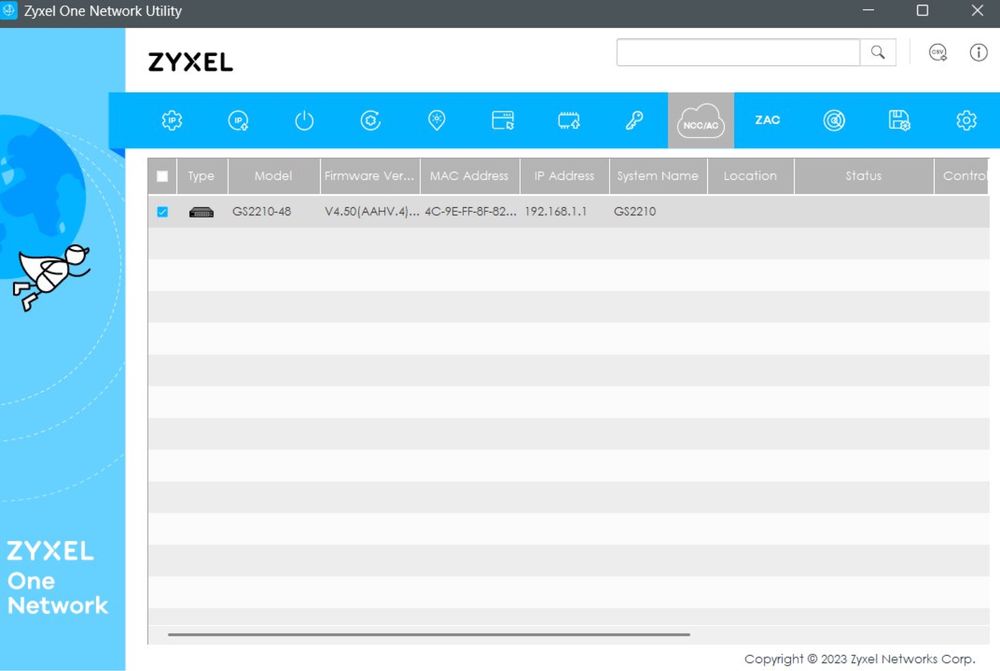
Task: Sort by System Name column header
Action: [658, 176]
